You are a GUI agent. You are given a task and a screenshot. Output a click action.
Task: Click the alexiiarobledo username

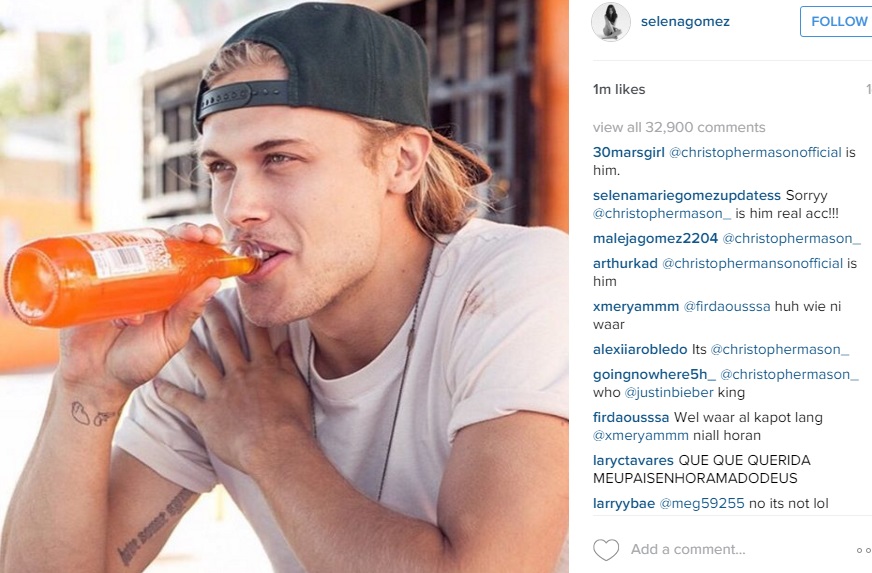pyautogui.click(x=640, y=349)
